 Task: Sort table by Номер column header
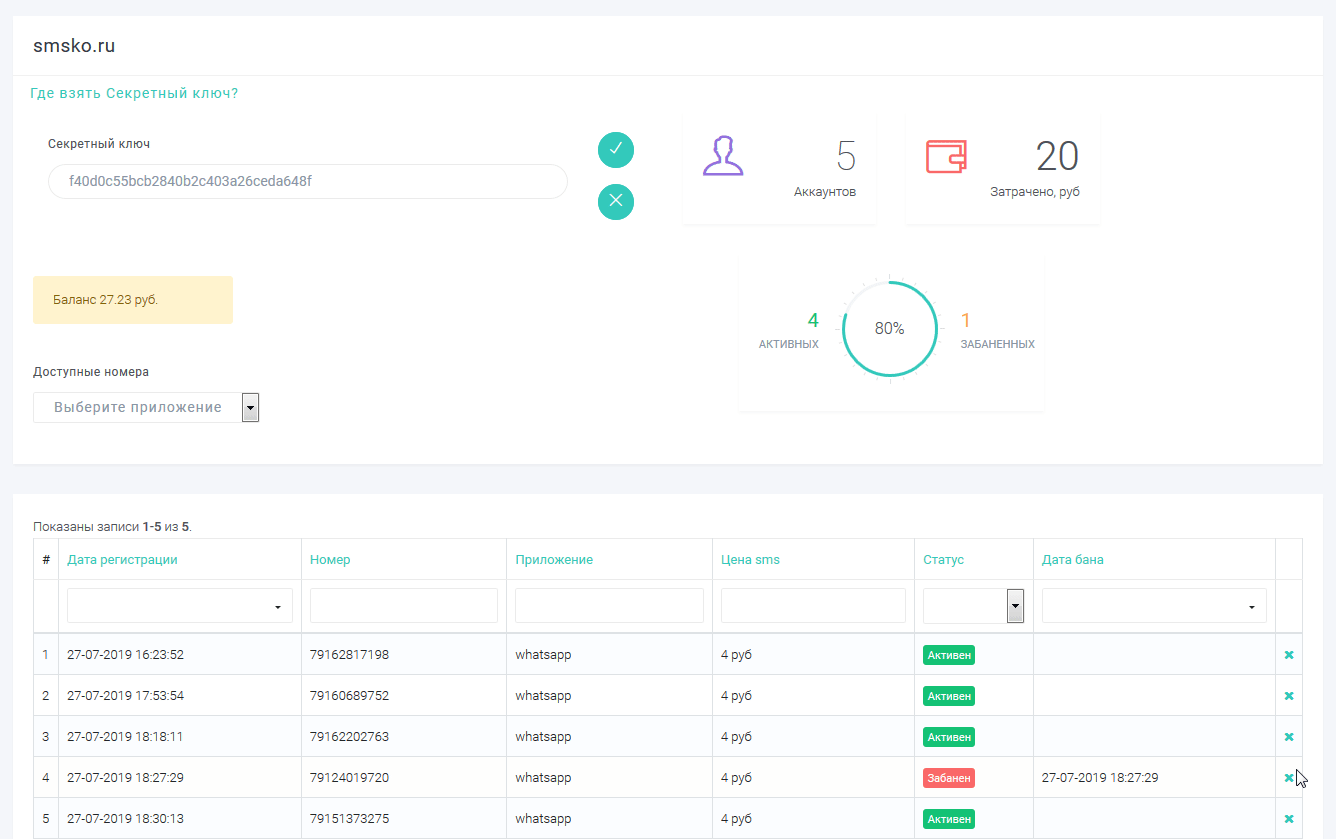pyautogui.click(x=330, y=560)
